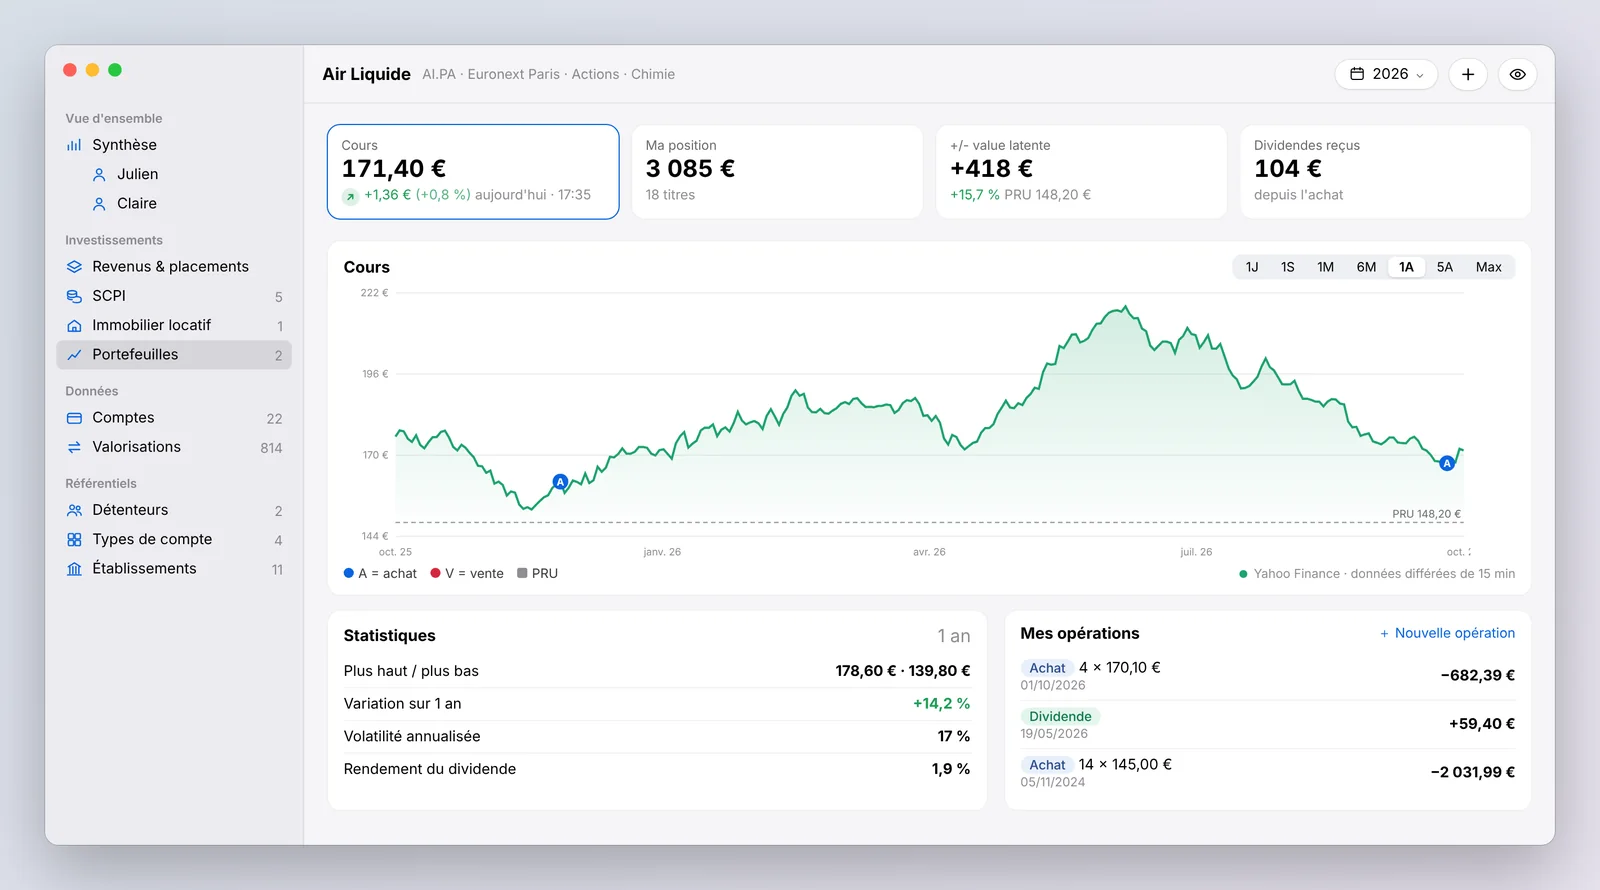Viewport: 1600px width, 890px height.
Task: Select Portefeuilles in sidebar
Action: pyautogui.click(x=174, y=355)
